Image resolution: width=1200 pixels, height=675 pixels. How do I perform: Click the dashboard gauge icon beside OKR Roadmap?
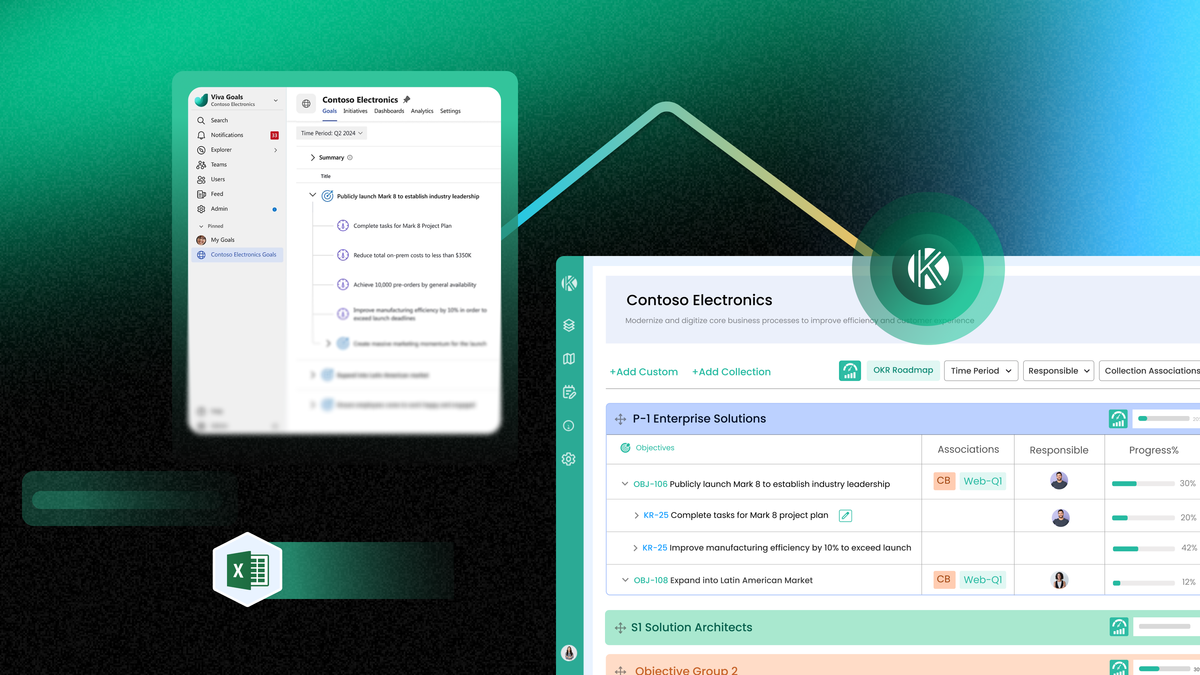pos(849,371)
